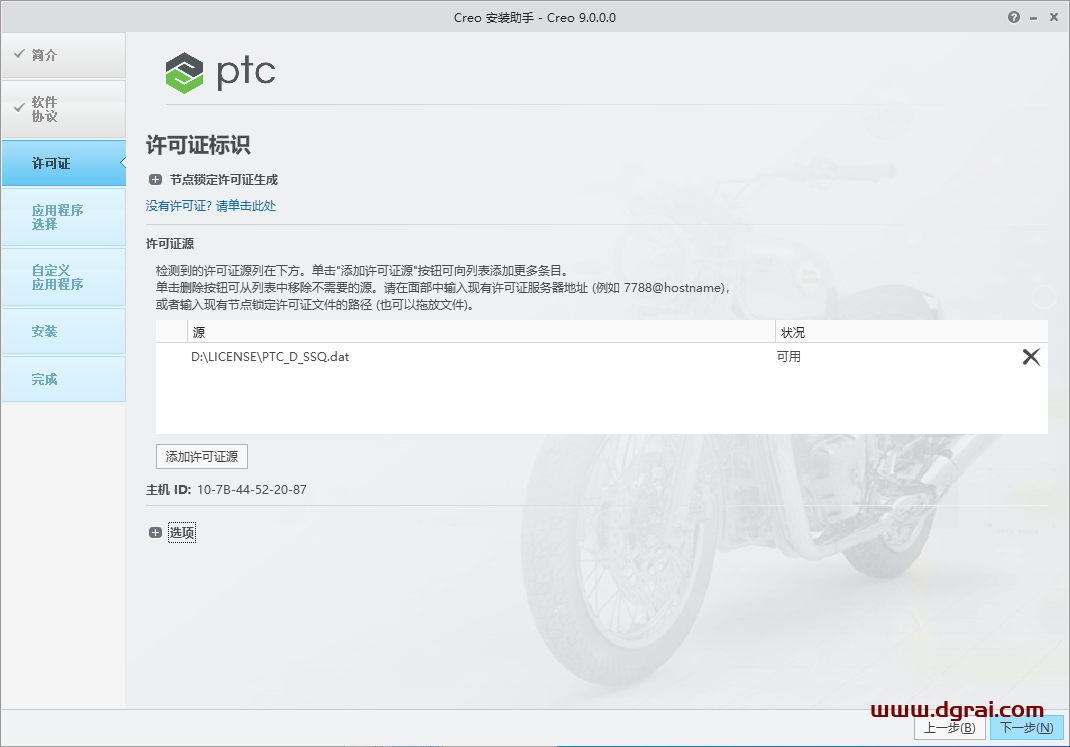Expand the 节点锁定许可证生成 section
This screenshot has height=747, width=1070.
156,180
